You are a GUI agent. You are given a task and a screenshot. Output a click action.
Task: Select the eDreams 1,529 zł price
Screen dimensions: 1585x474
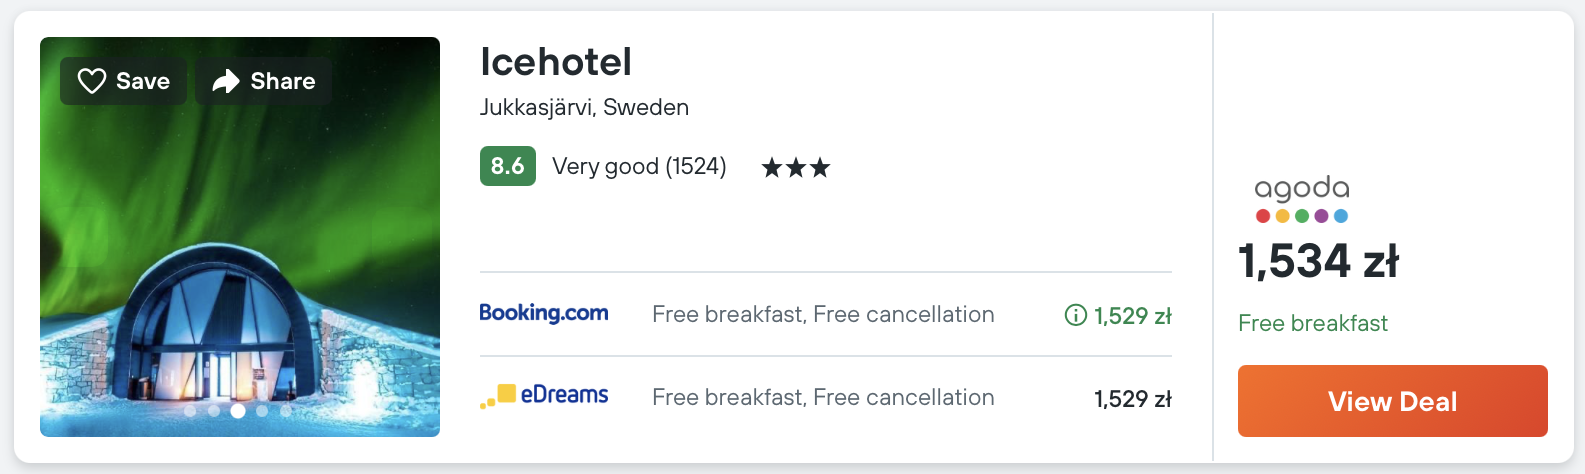(x=1132, y=399)
